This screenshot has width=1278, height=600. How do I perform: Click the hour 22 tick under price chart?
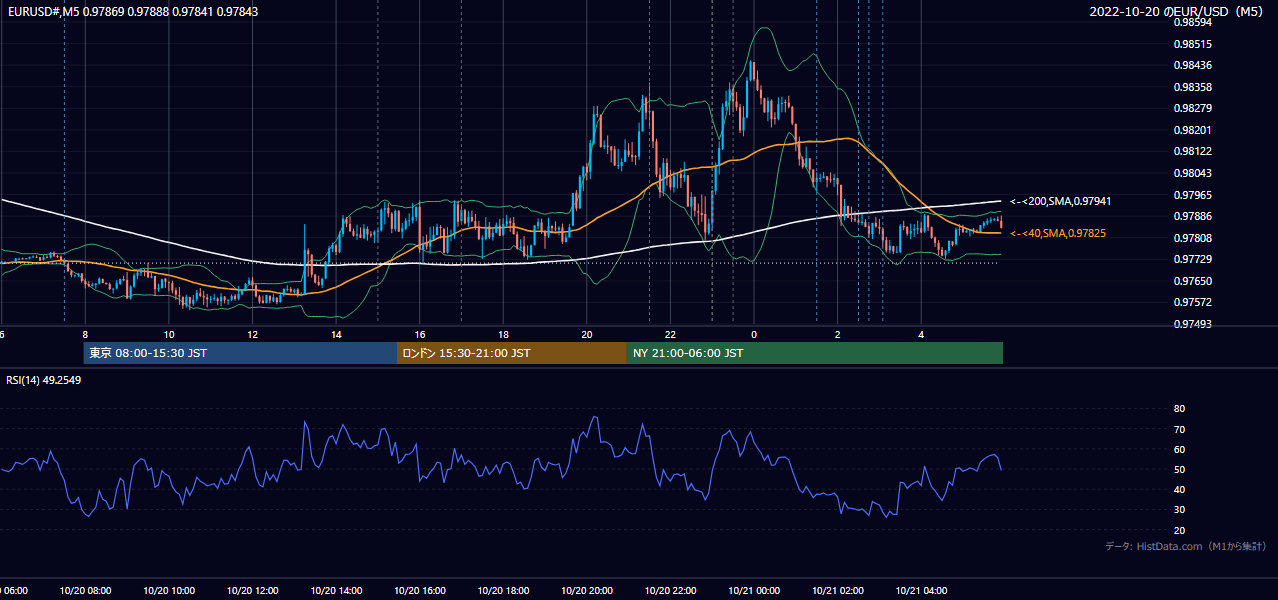point(671,334)
